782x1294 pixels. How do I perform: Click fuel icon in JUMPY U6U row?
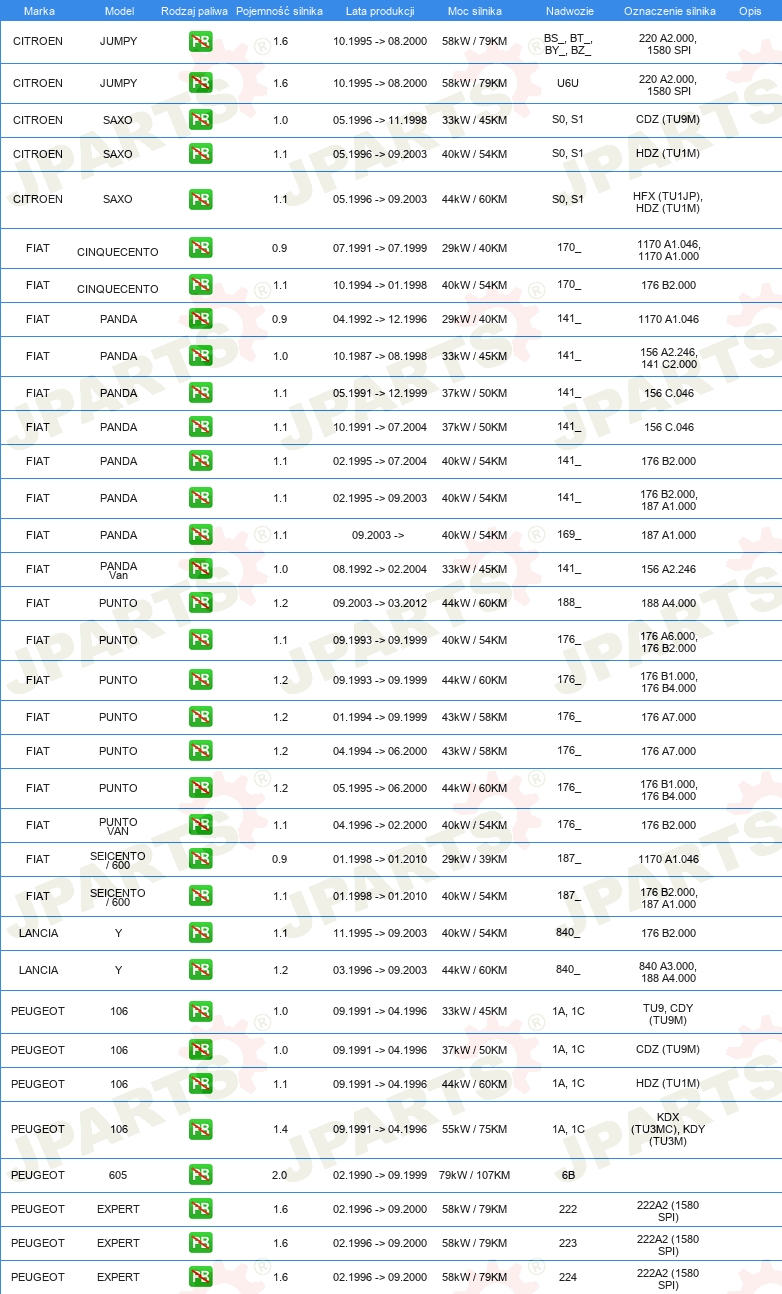click(x=200, y=84)
